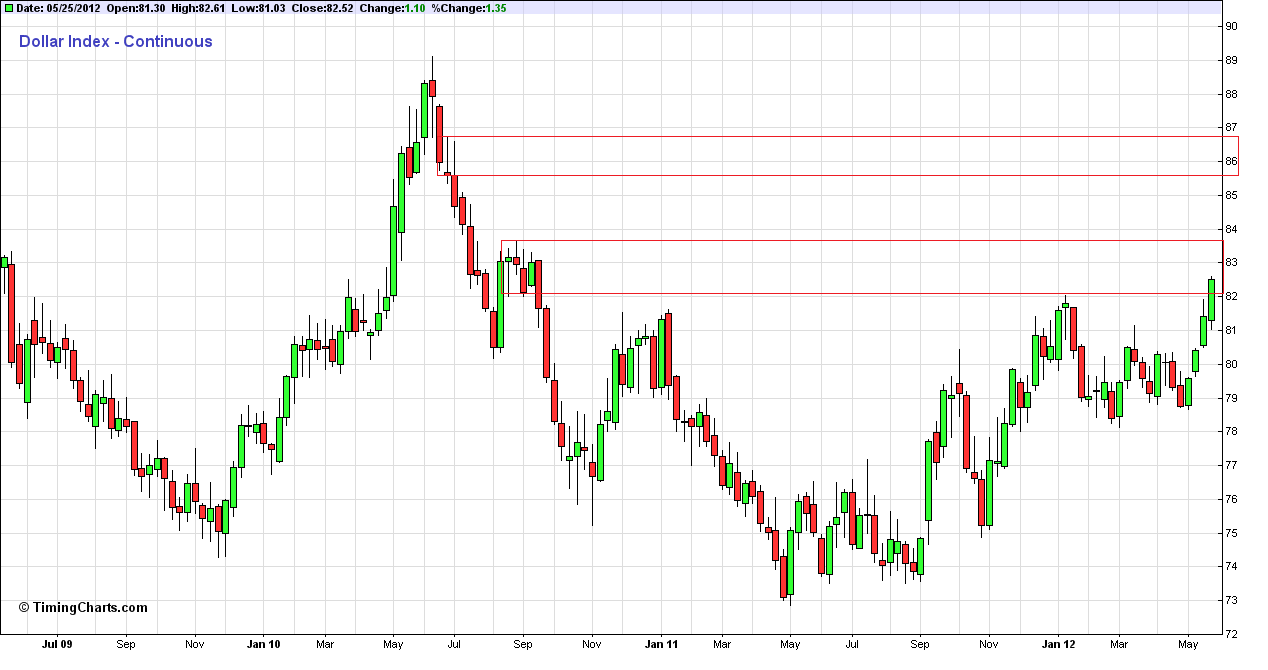Click the green square icon beside Date
Screen dimensions: 1268x670
point(9,8)
